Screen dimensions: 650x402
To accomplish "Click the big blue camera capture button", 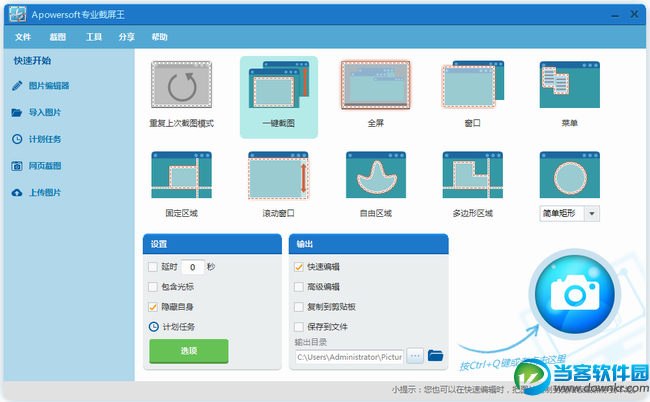I will [x=575, y=295].
